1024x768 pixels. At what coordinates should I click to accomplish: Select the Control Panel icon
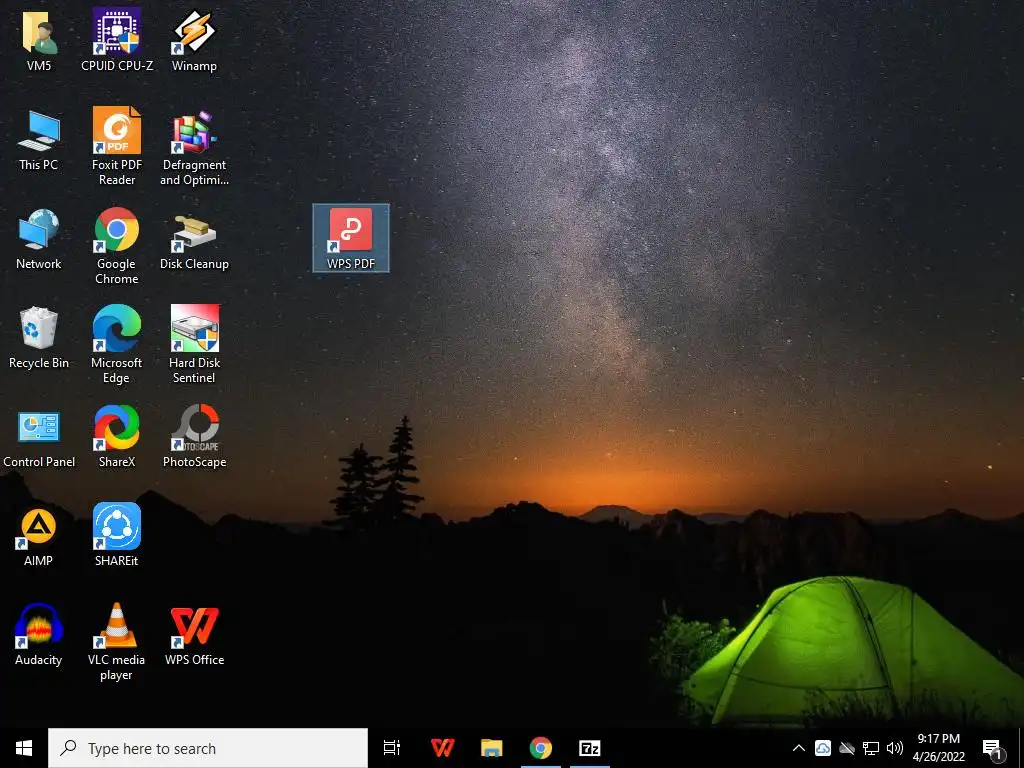tap(39, 438)
